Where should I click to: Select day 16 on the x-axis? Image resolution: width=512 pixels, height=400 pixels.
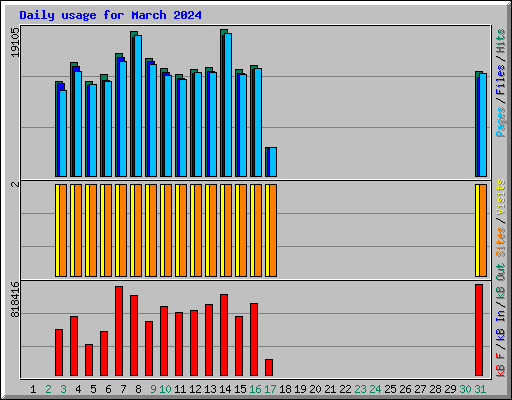click(x=255, y=389)
